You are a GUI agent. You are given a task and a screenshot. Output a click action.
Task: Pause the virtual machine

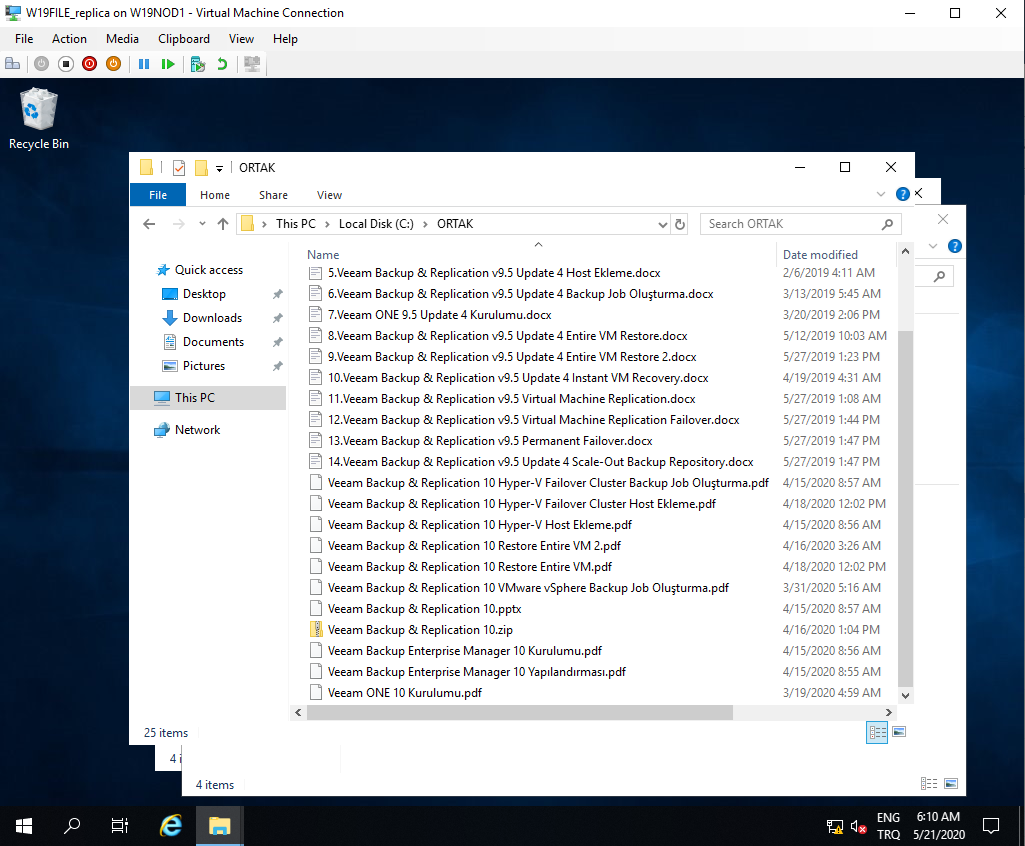click(x=144, y=64)
